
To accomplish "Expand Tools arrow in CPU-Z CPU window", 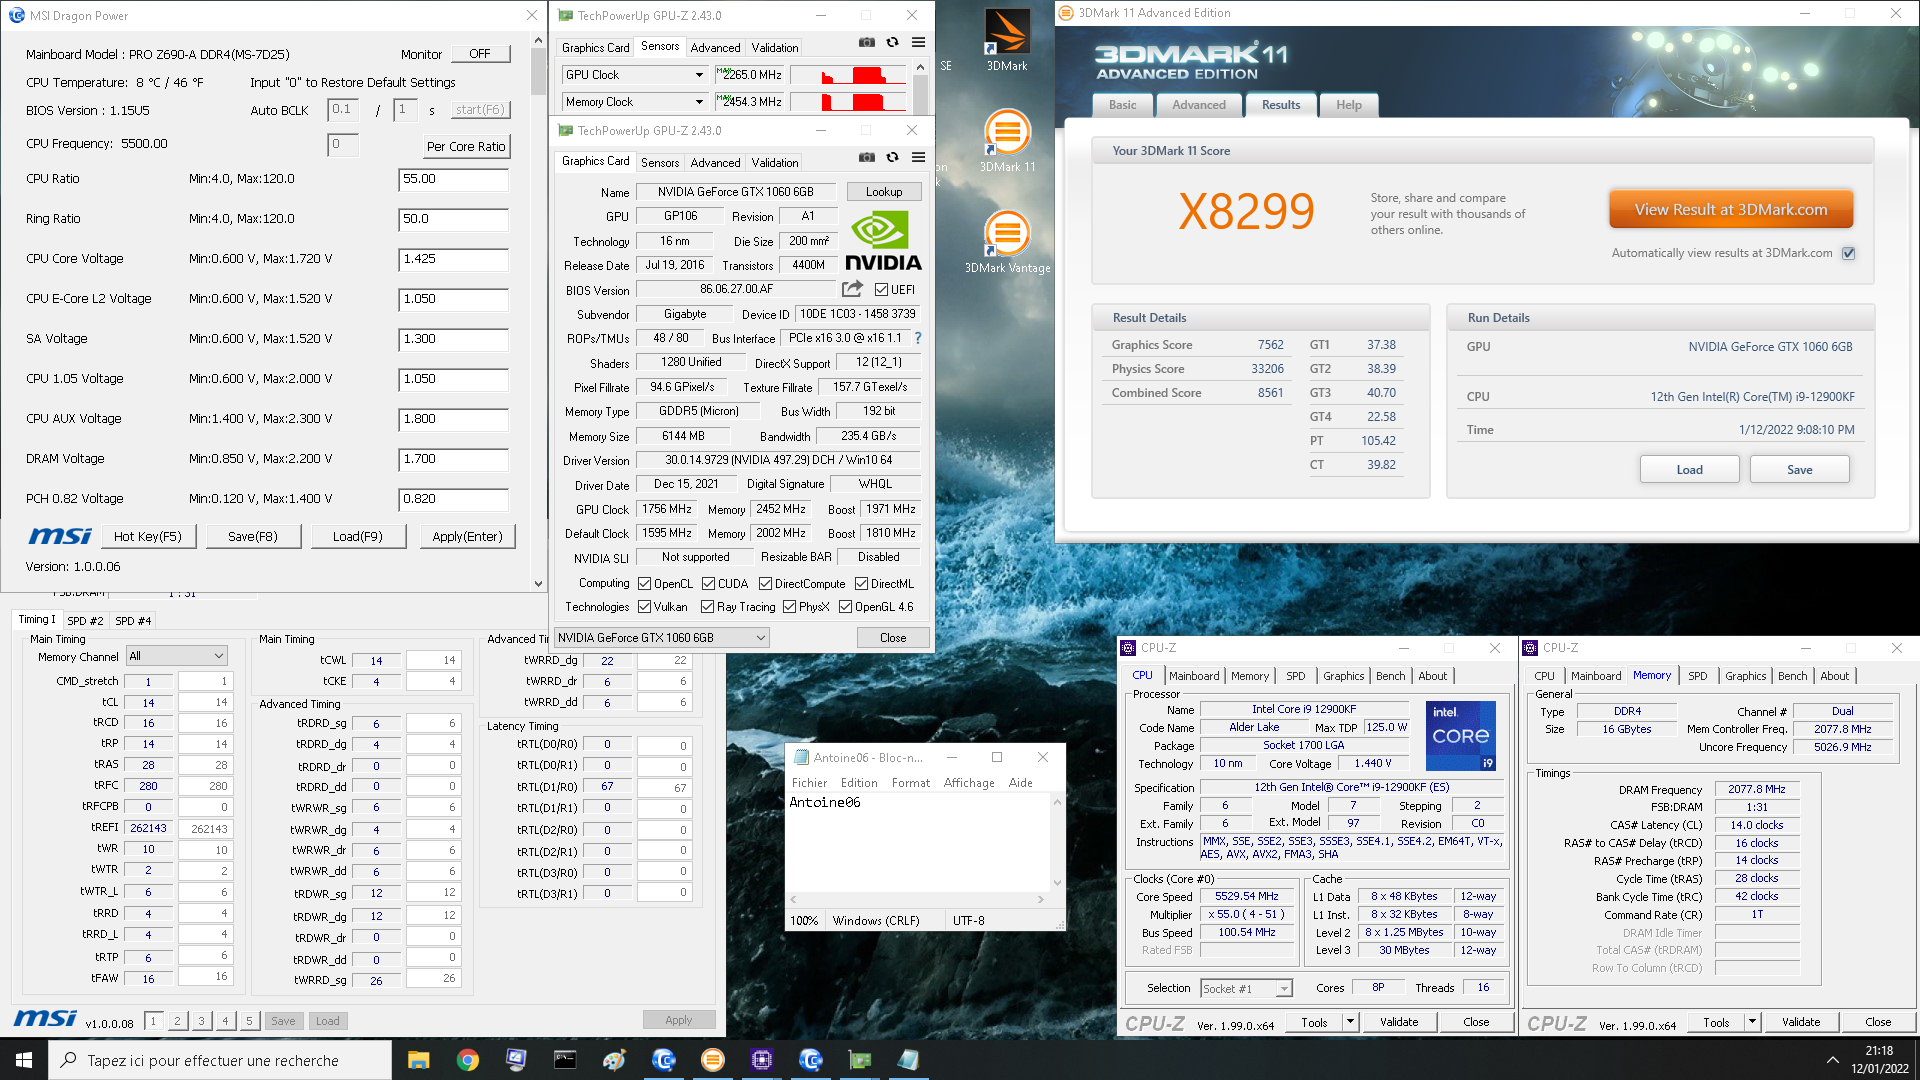I will point(1350,1022).
